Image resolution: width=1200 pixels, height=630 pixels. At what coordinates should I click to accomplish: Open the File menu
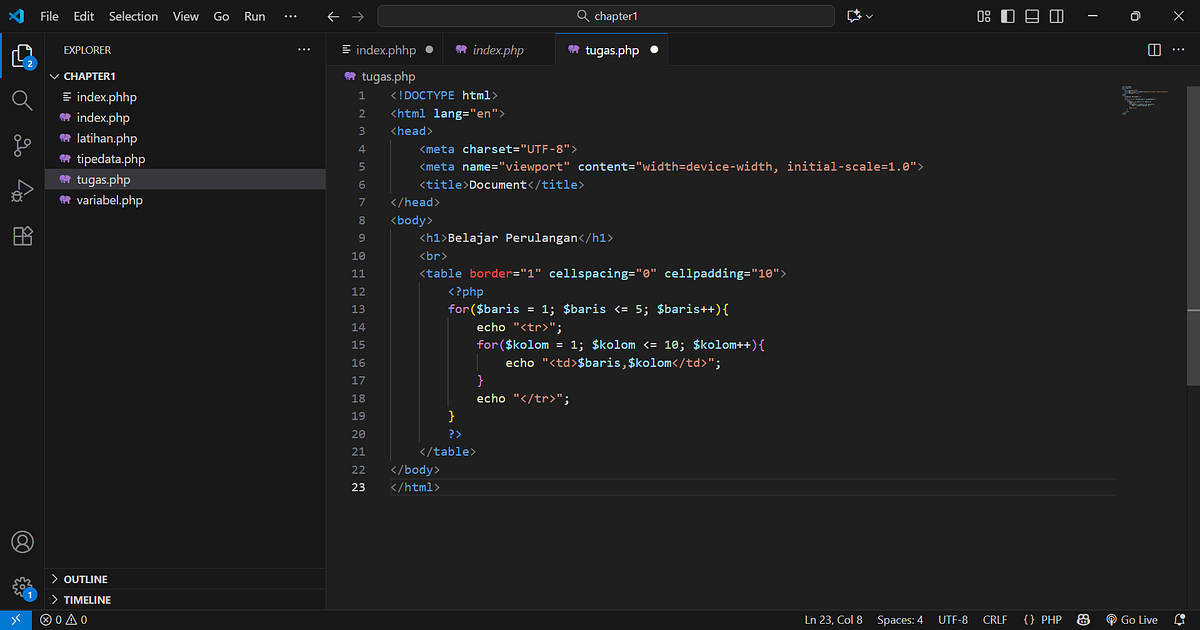pyautogui.click(x=49, y=16)
